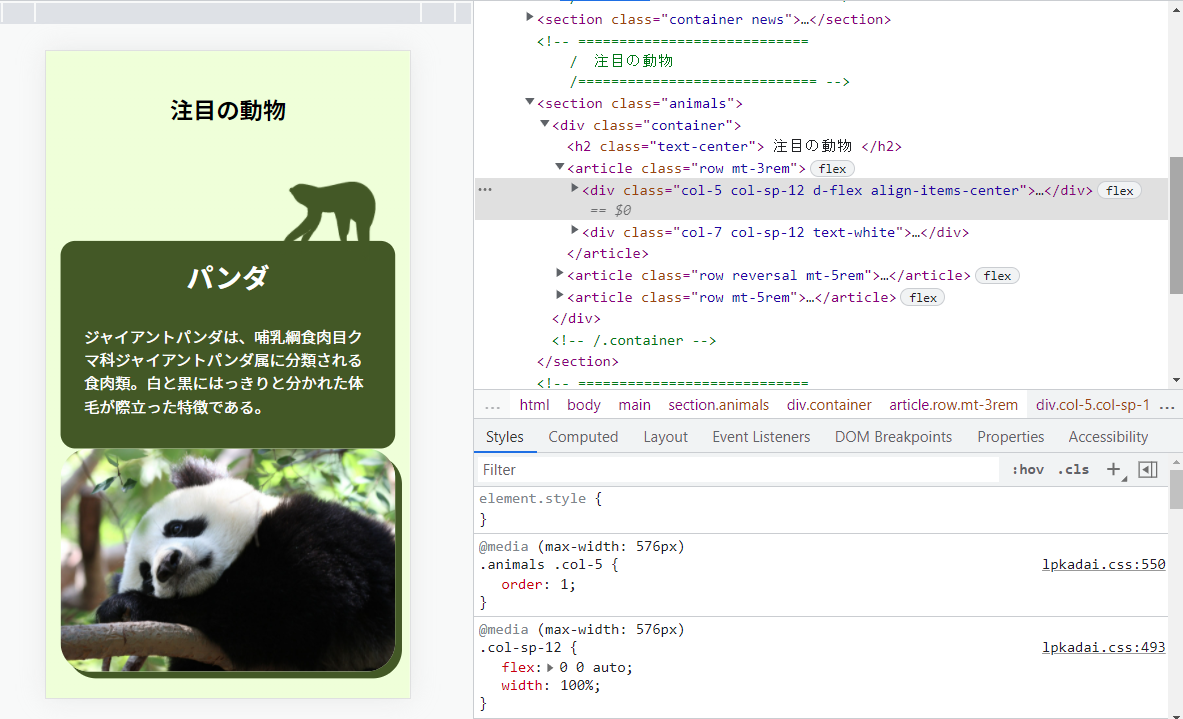This screenshot has width=1183, height=719.
Task: Select body in the breadcrumb bar
Action: (x=584, y=405)
